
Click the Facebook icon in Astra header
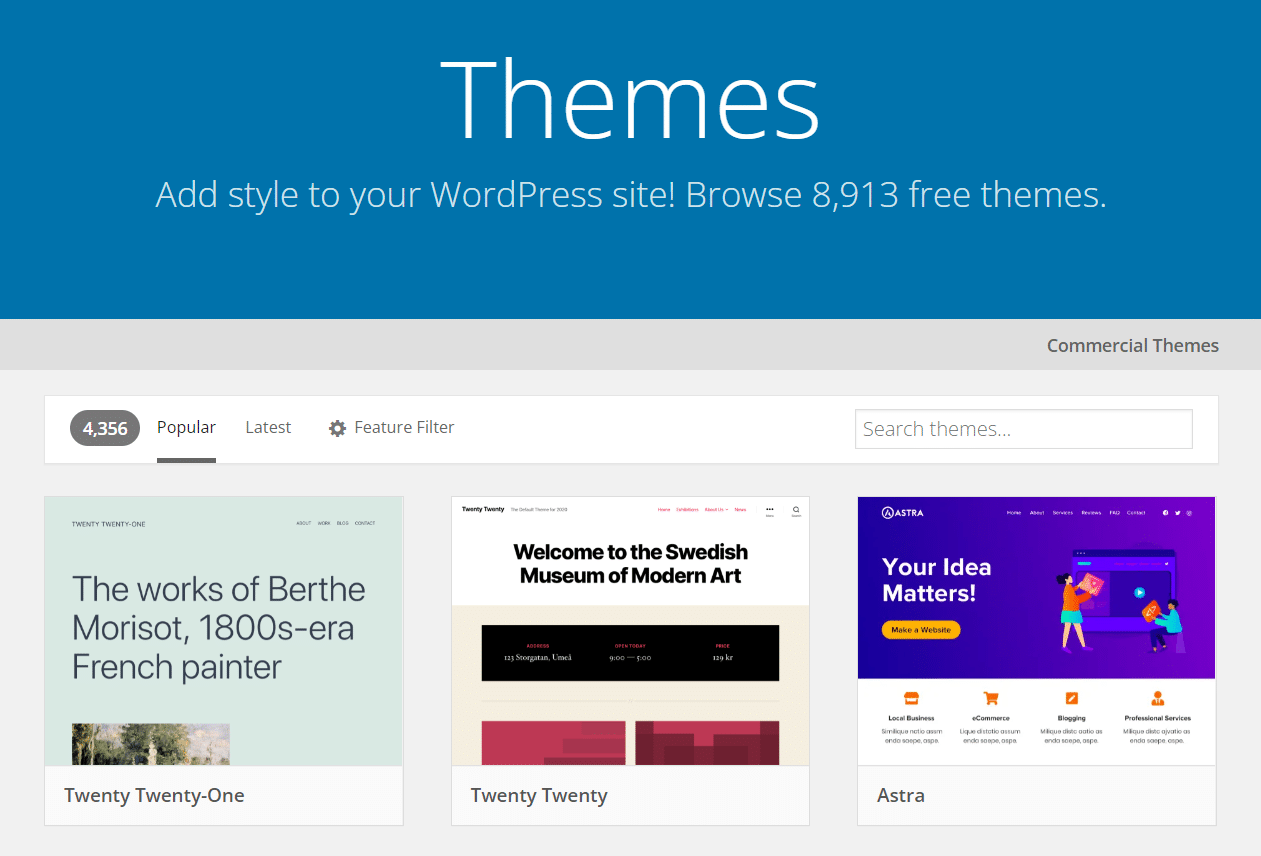(1166, 512)
